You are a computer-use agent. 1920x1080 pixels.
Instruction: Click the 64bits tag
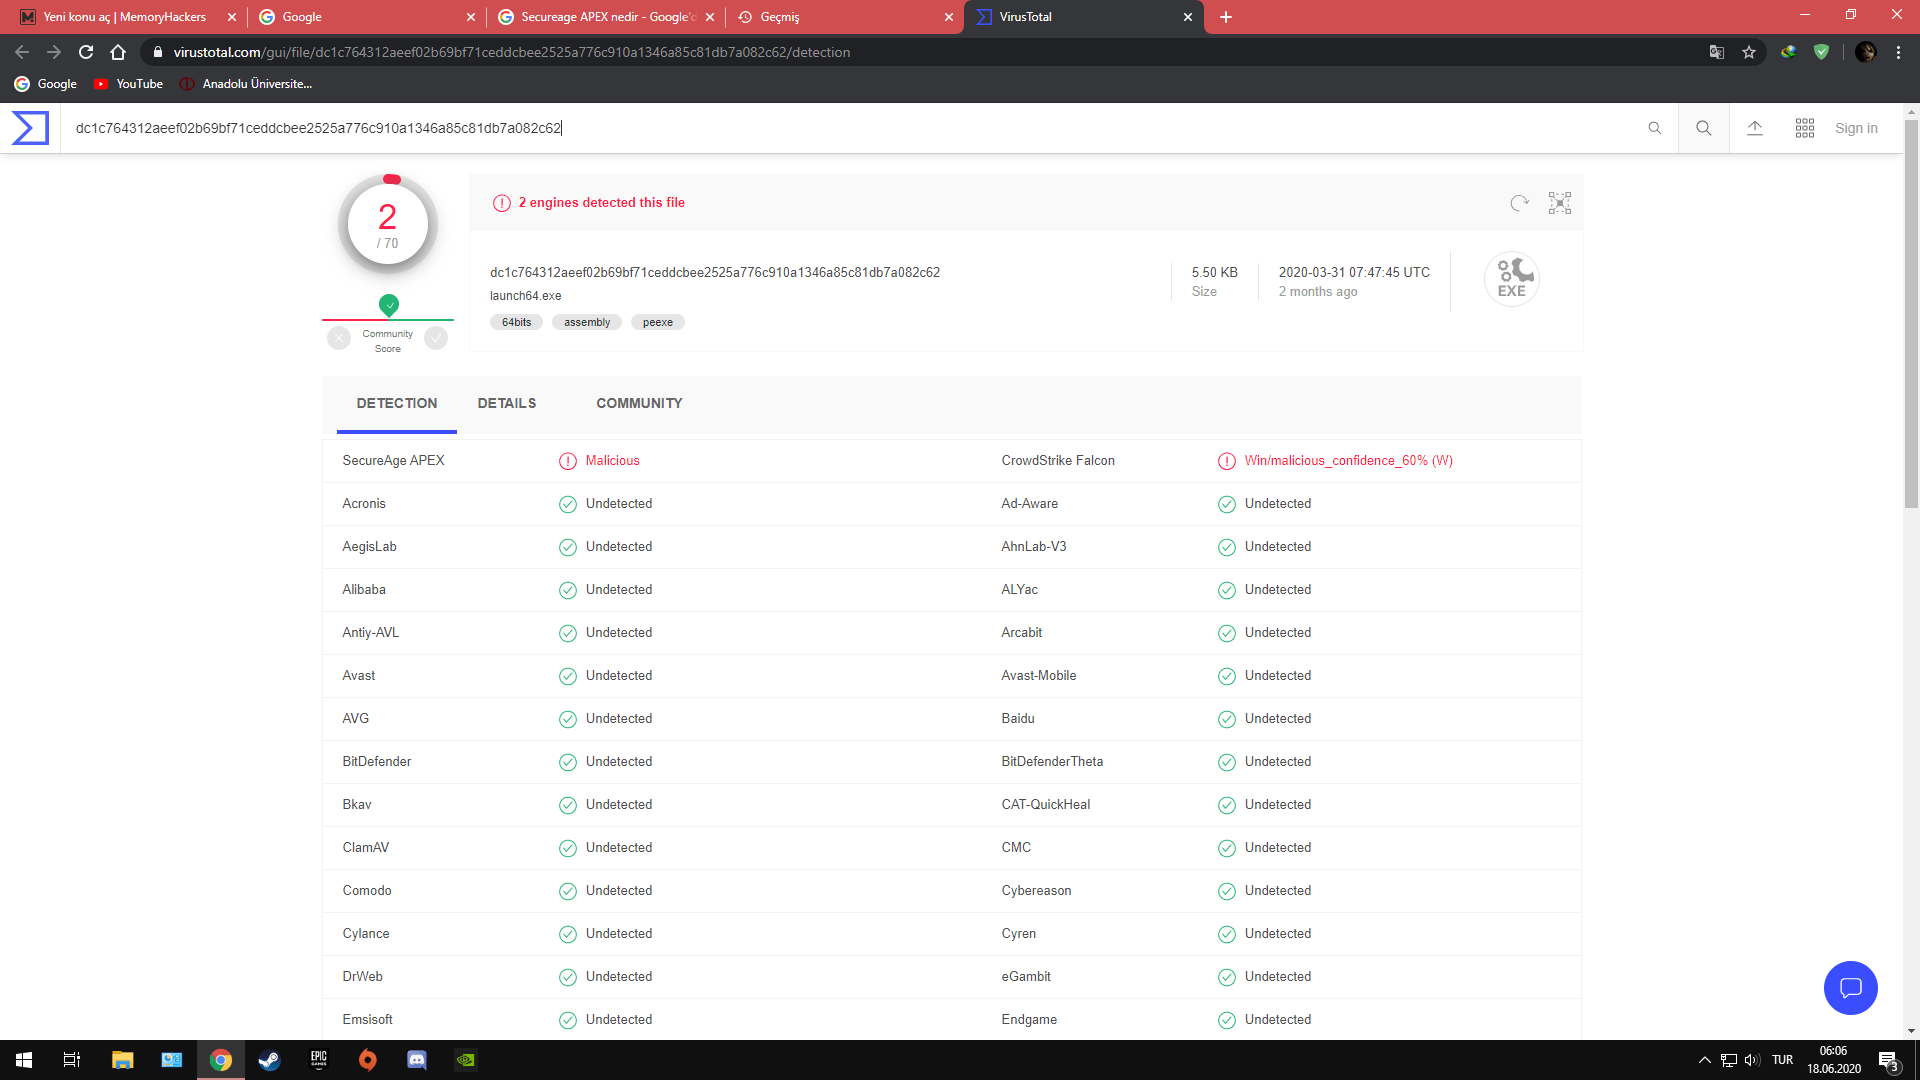[x=516, y=322]
